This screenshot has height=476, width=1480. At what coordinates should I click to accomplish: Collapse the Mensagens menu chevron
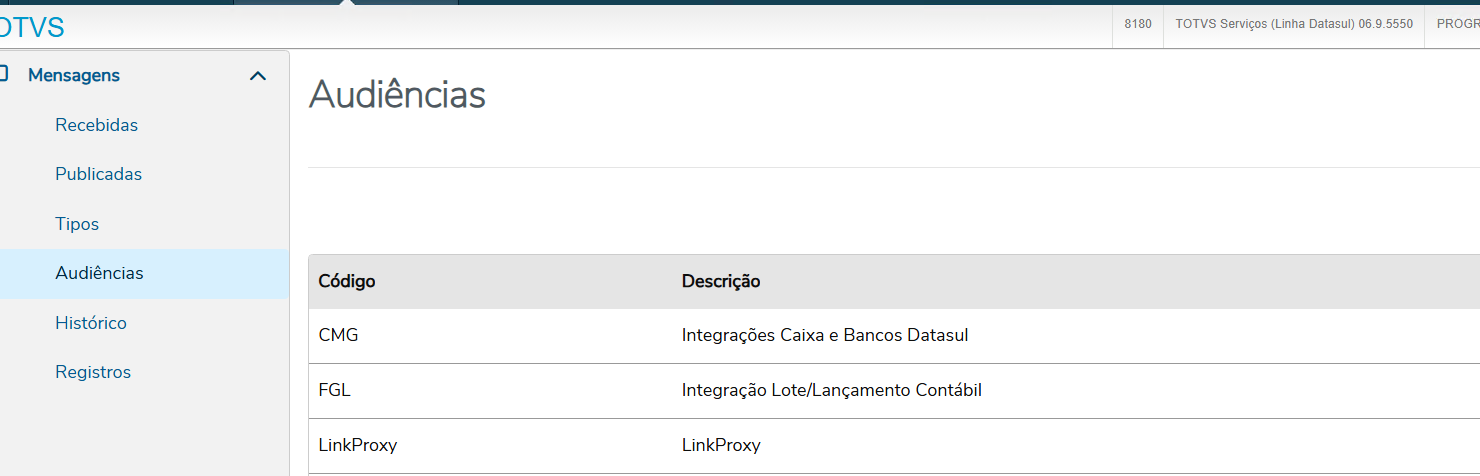coord(258,76)
